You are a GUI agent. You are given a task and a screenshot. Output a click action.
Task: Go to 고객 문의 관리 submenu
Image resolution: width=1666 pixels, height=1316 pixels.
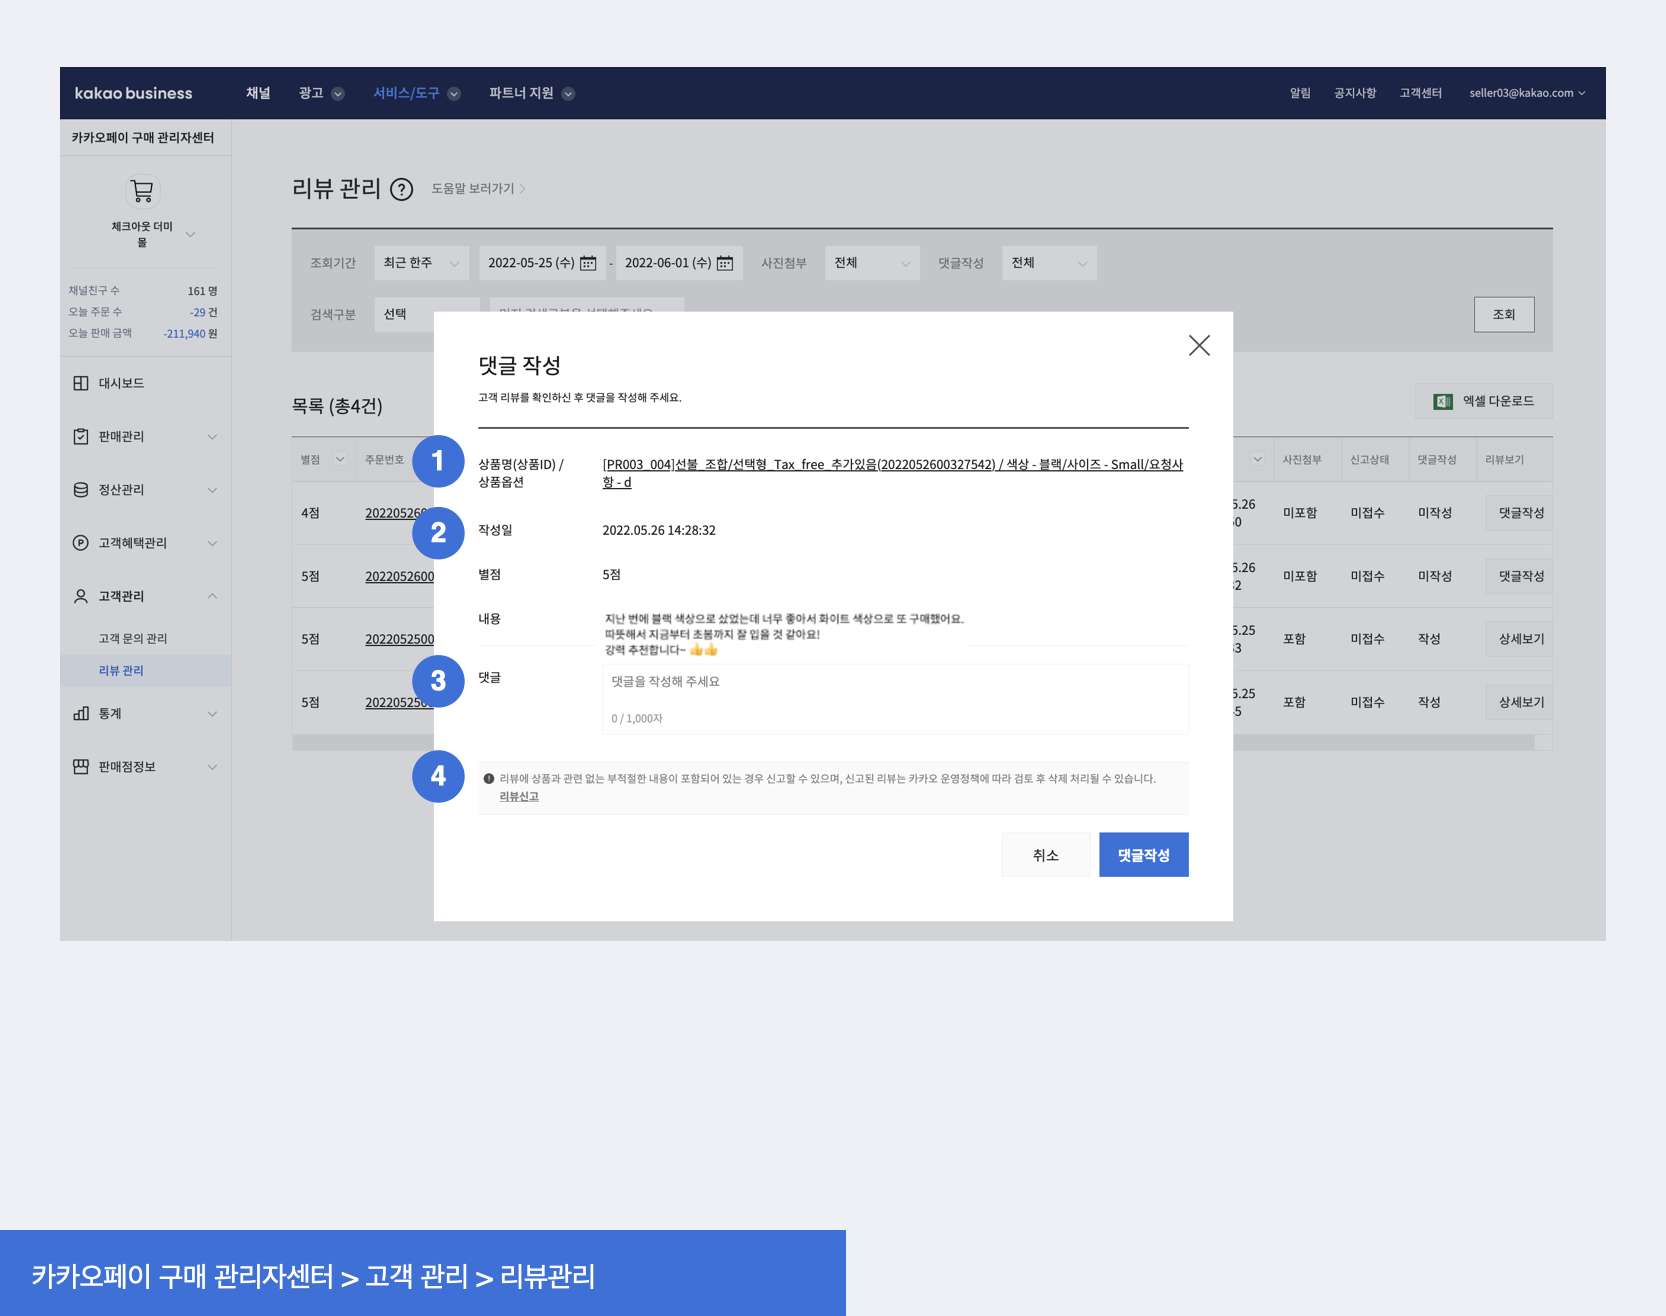[133, 638]
